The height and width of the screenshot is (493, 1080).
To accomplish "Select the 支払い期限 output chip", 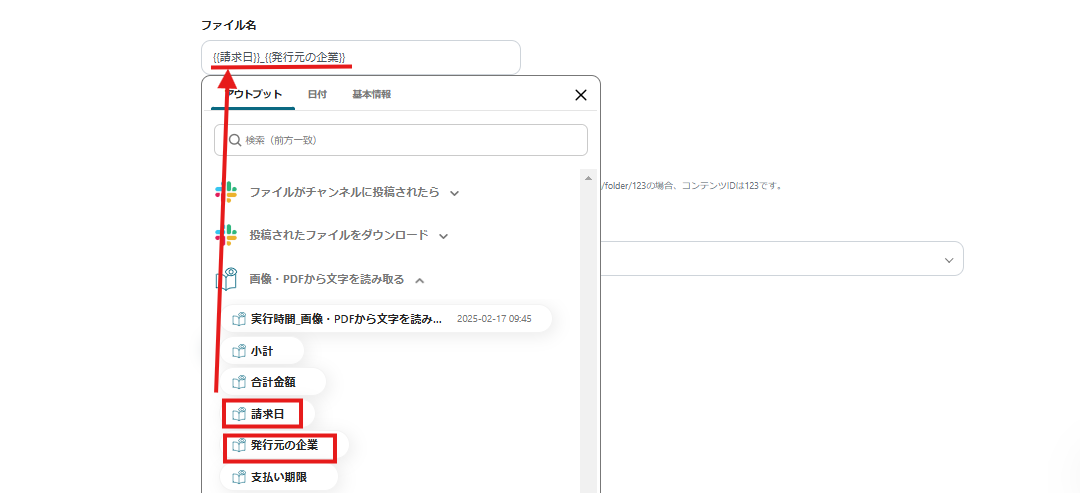I will point(279,476).
